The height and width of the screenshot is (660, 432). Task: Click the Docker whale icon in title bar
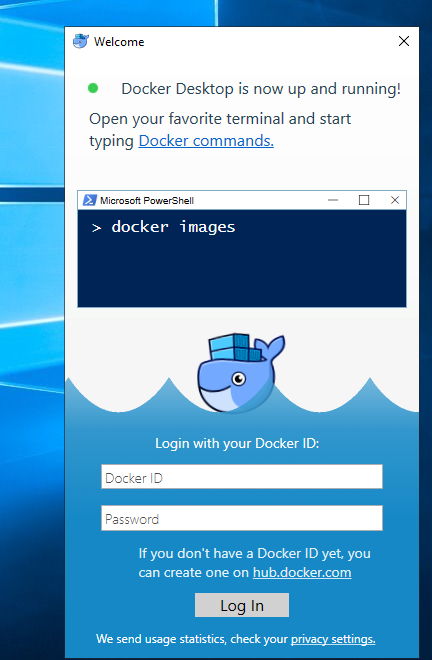81,41
